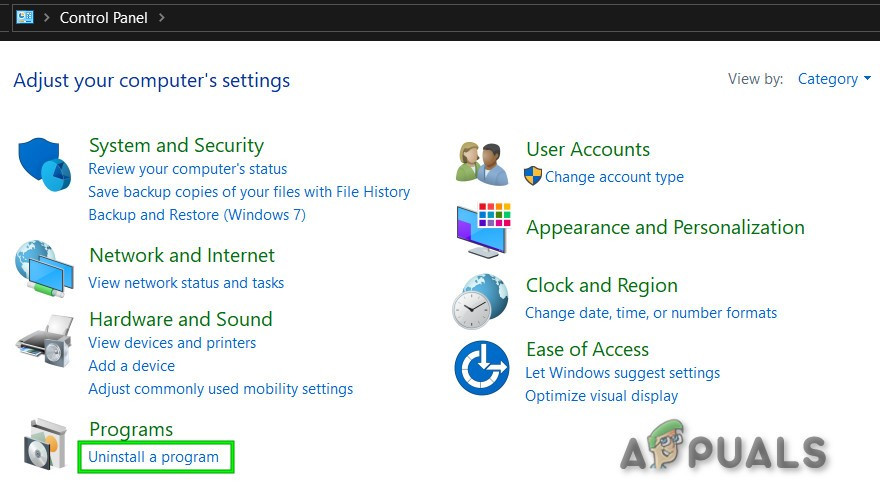Open Backup and Restore (Windows 7)
The width and height of the screenshot is (880, 483).
197,215
